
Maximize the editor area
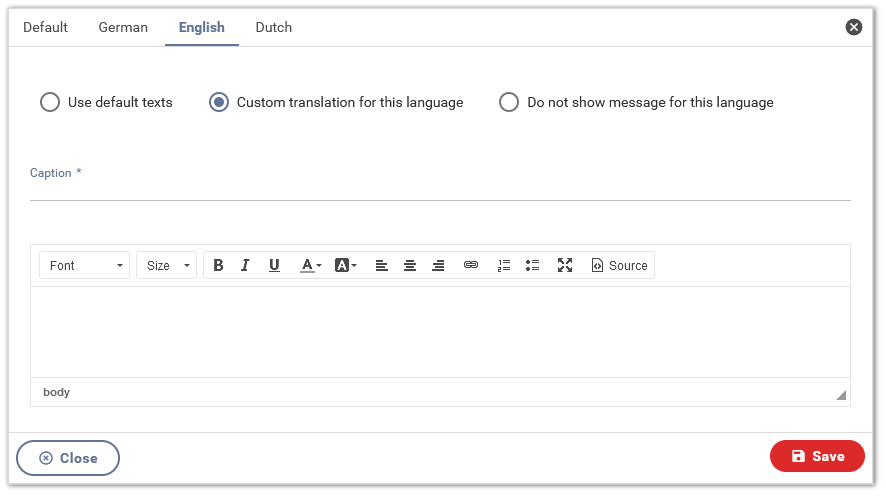(x=565, y=266)
